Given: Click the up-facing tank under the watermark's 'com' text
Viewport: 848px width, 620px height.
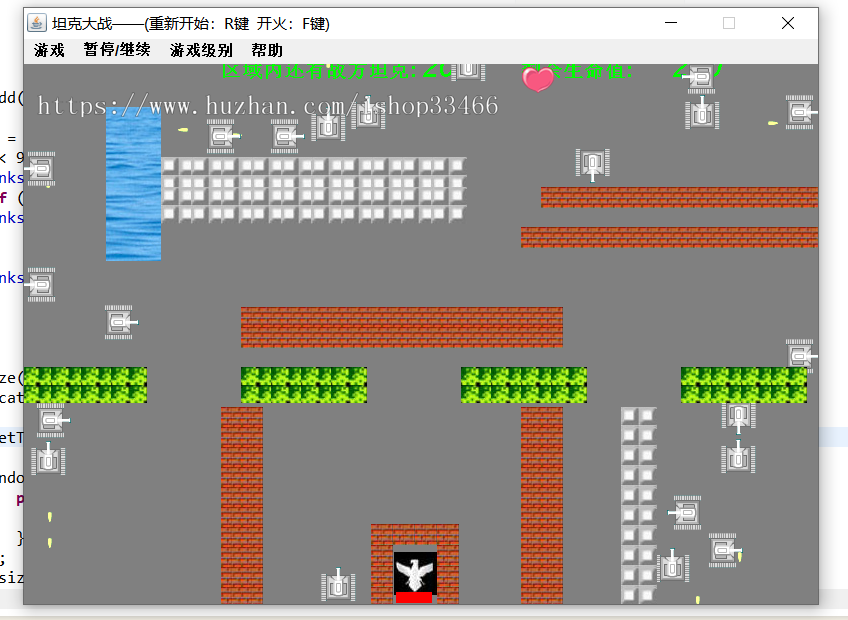Looking at the screenshot, I should (x=328, y=126).
